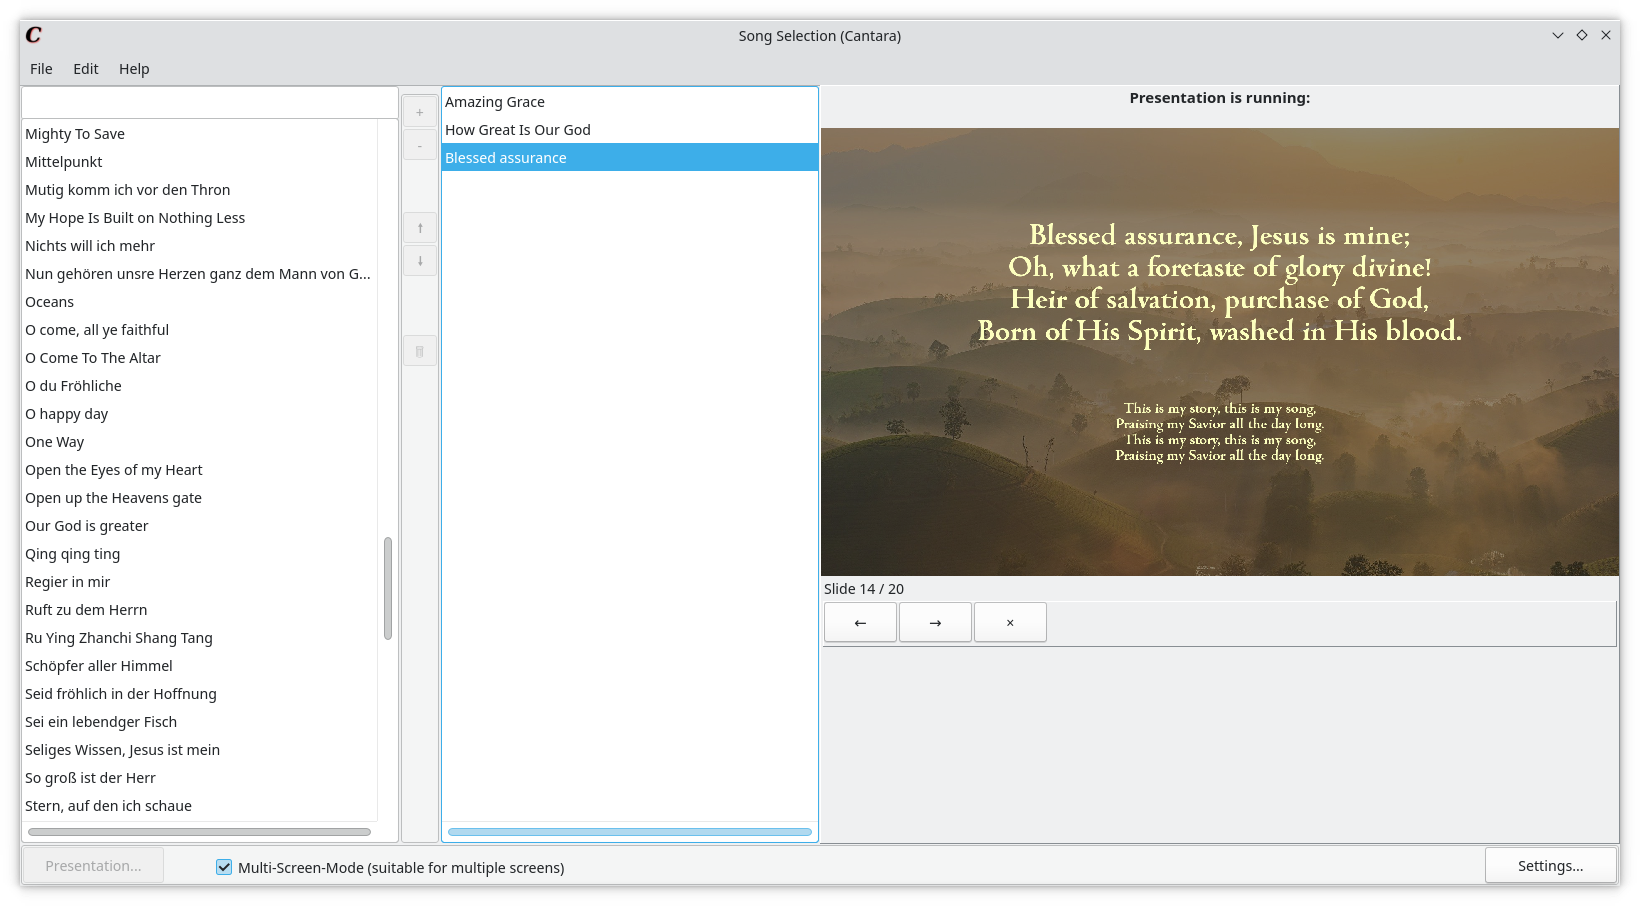Screen dimensions: 1640x906
Task: Select Oceans in song library
Action: tap(199, 302)
